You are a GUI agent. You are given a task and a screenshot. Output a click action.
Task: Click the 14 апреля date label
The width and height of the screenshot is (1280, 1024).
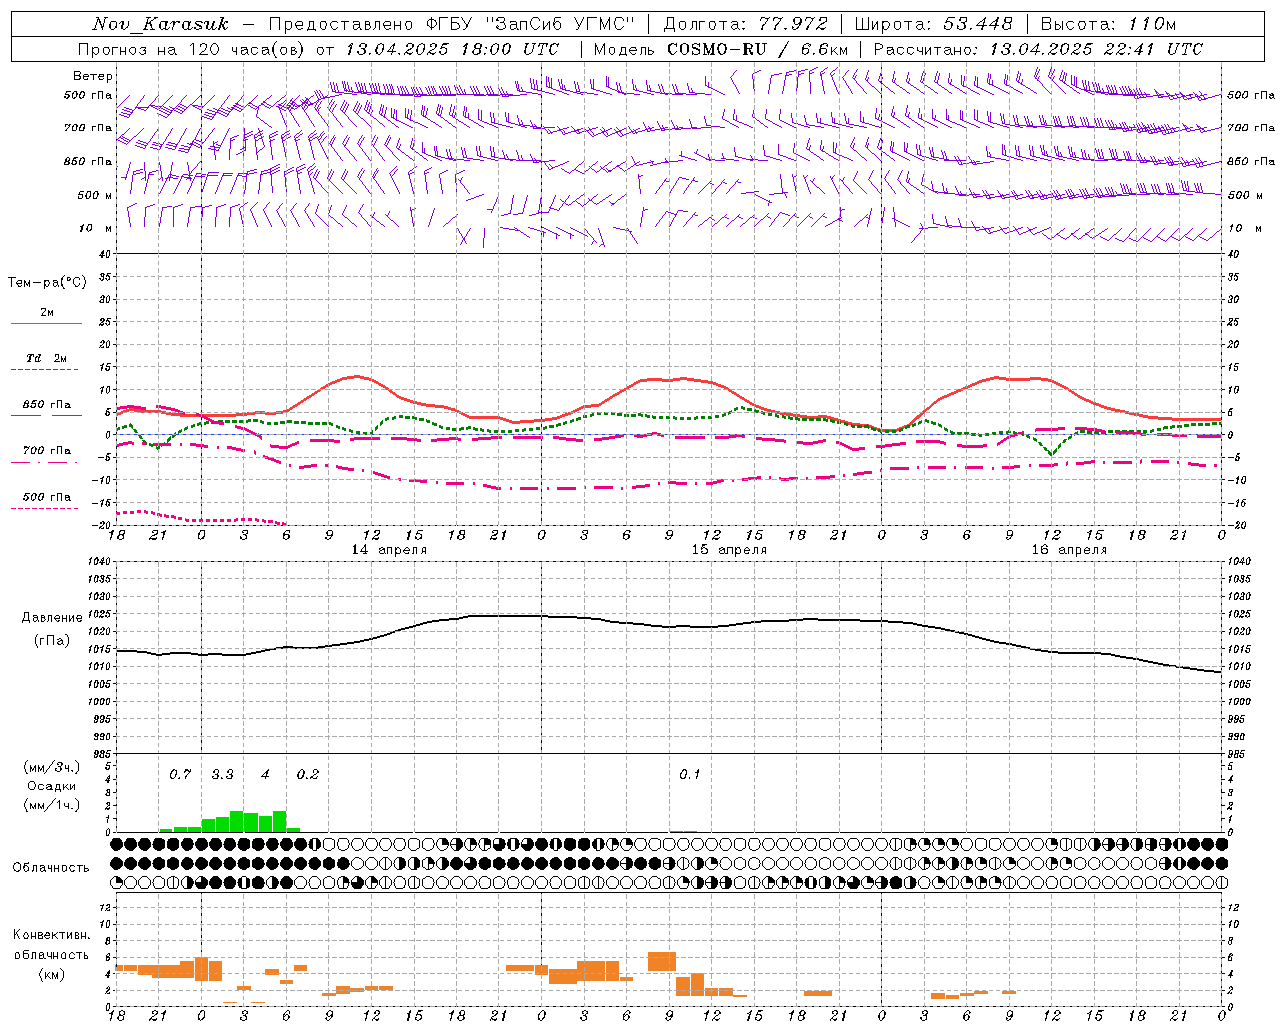pyautogui.click(x=389, y=550)
